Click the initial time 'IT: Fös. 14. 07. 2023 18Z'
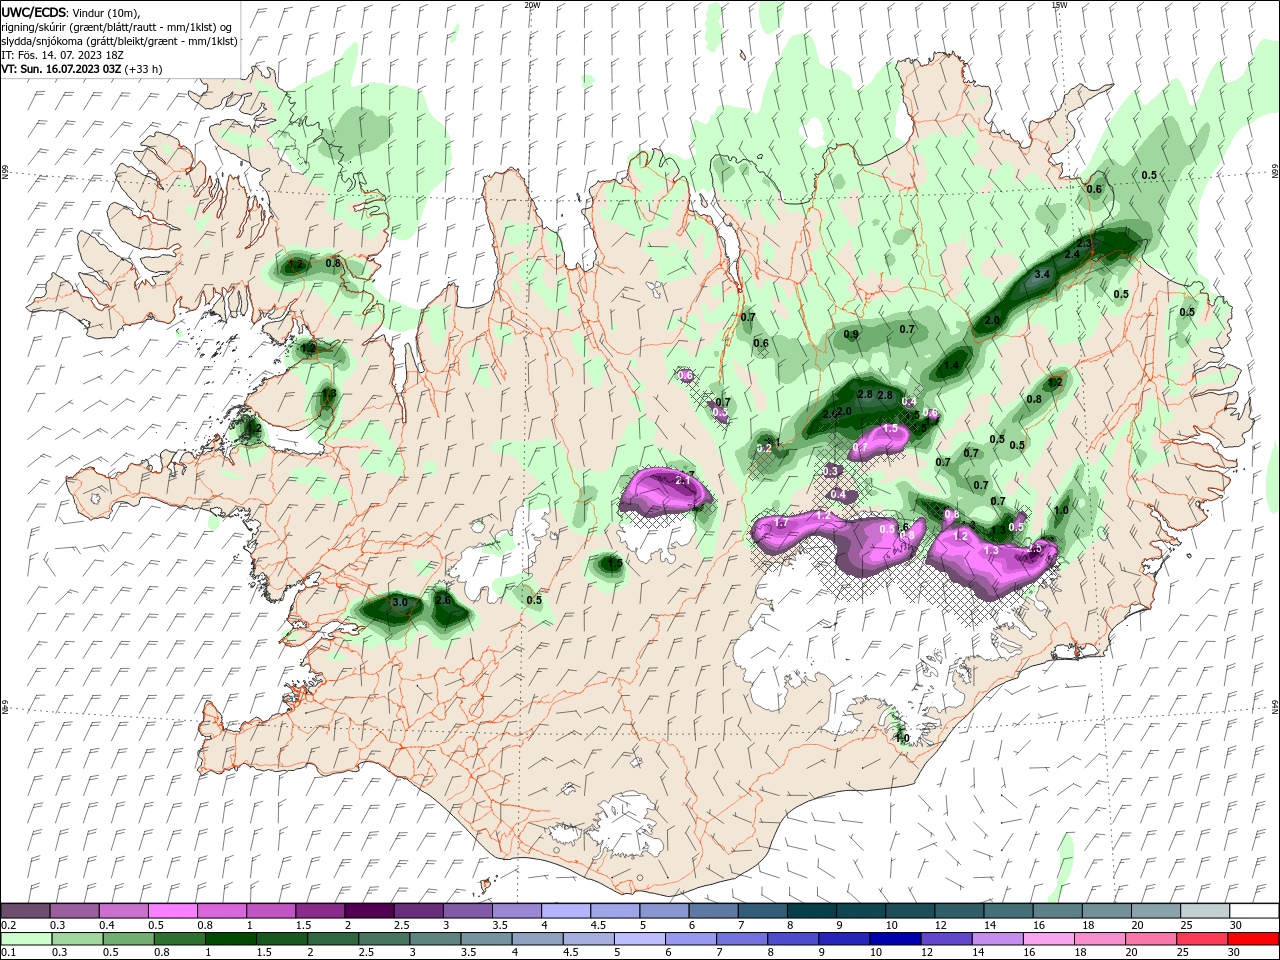Viewport: 1280px width, 960px height. 61,55
